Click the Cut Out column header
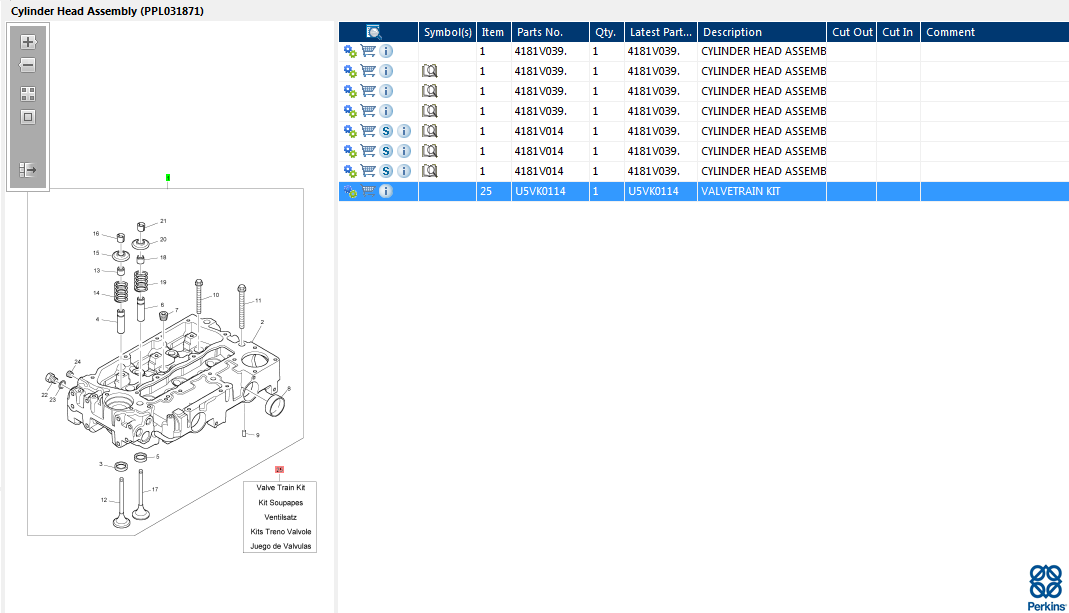 (x=852, y=32)
